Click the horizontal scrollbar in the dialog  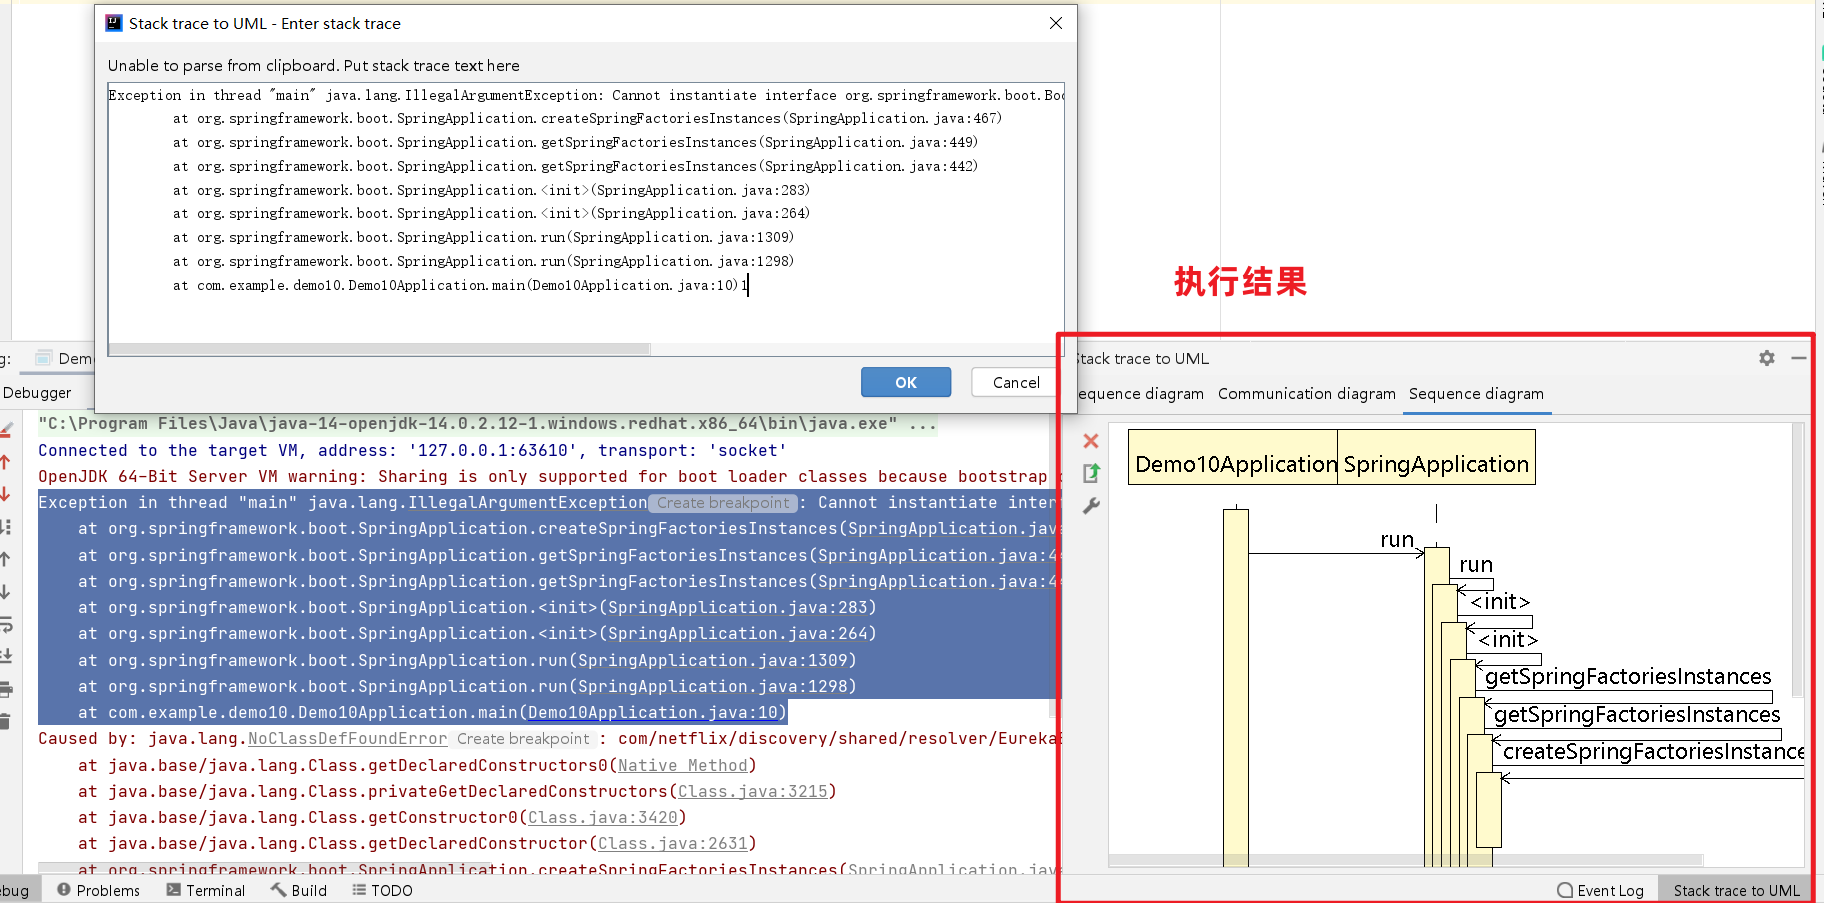coord(379,348)
